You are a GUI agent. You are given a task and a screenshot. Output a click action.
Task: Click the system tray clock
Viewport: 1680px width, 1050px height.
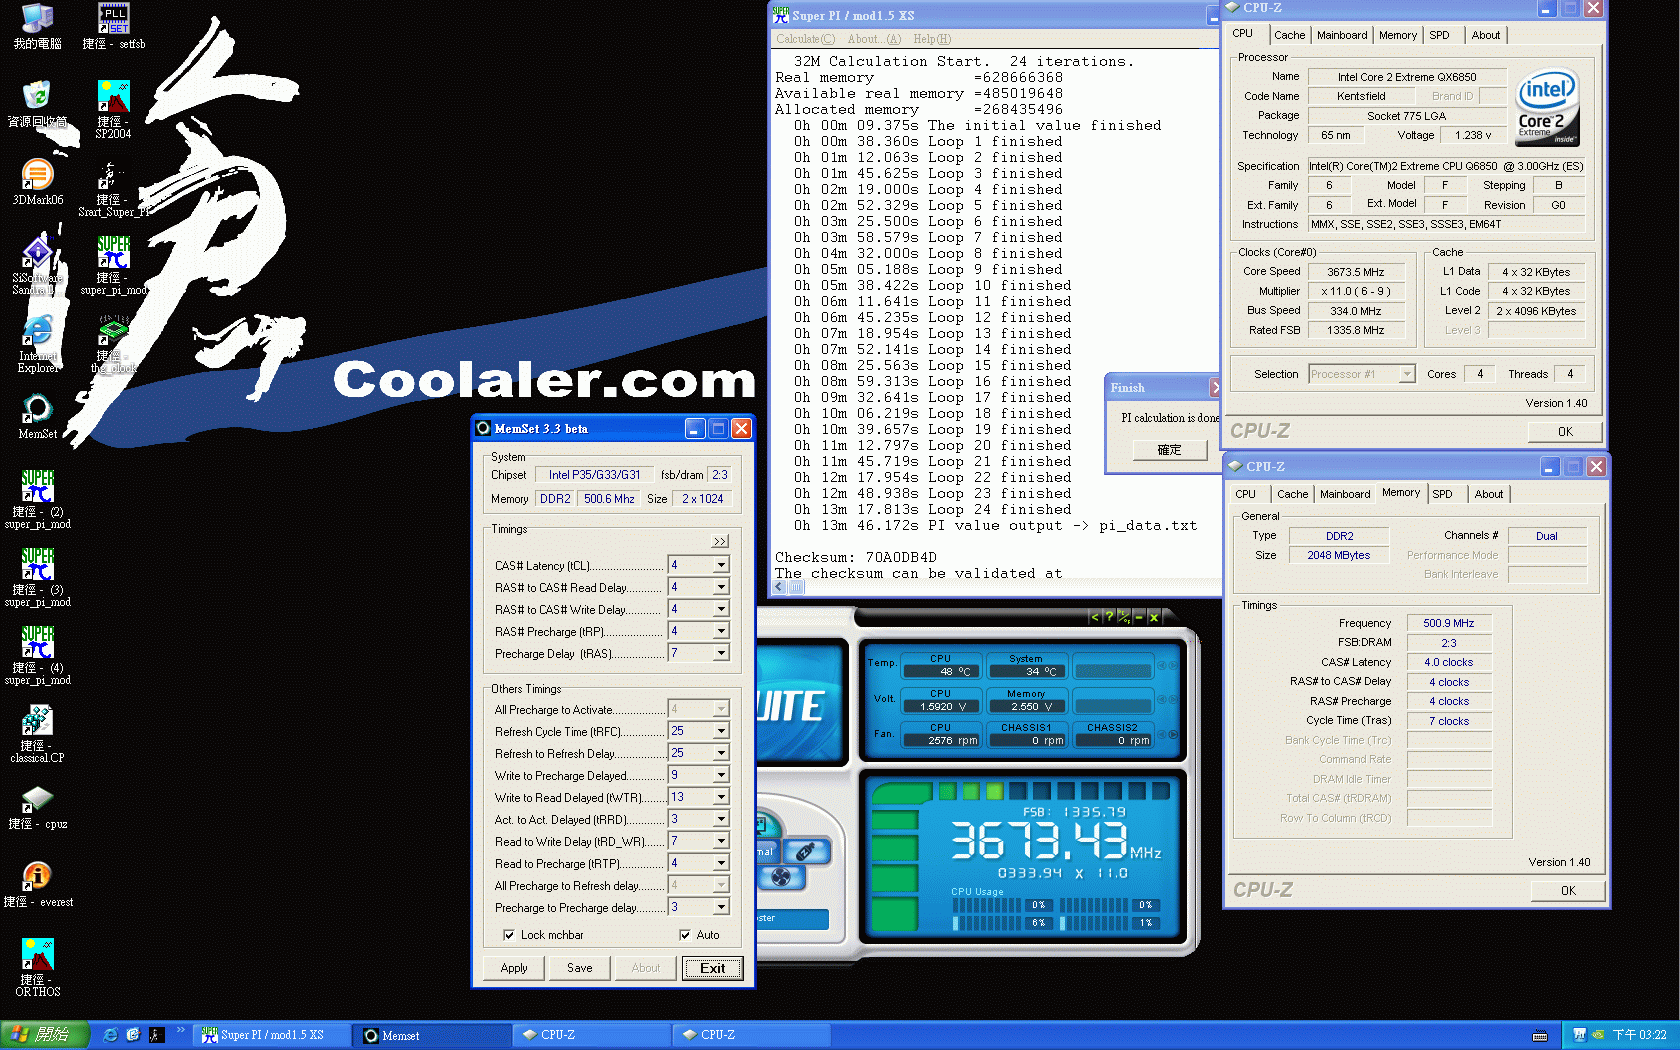tap(1639, 1035)
